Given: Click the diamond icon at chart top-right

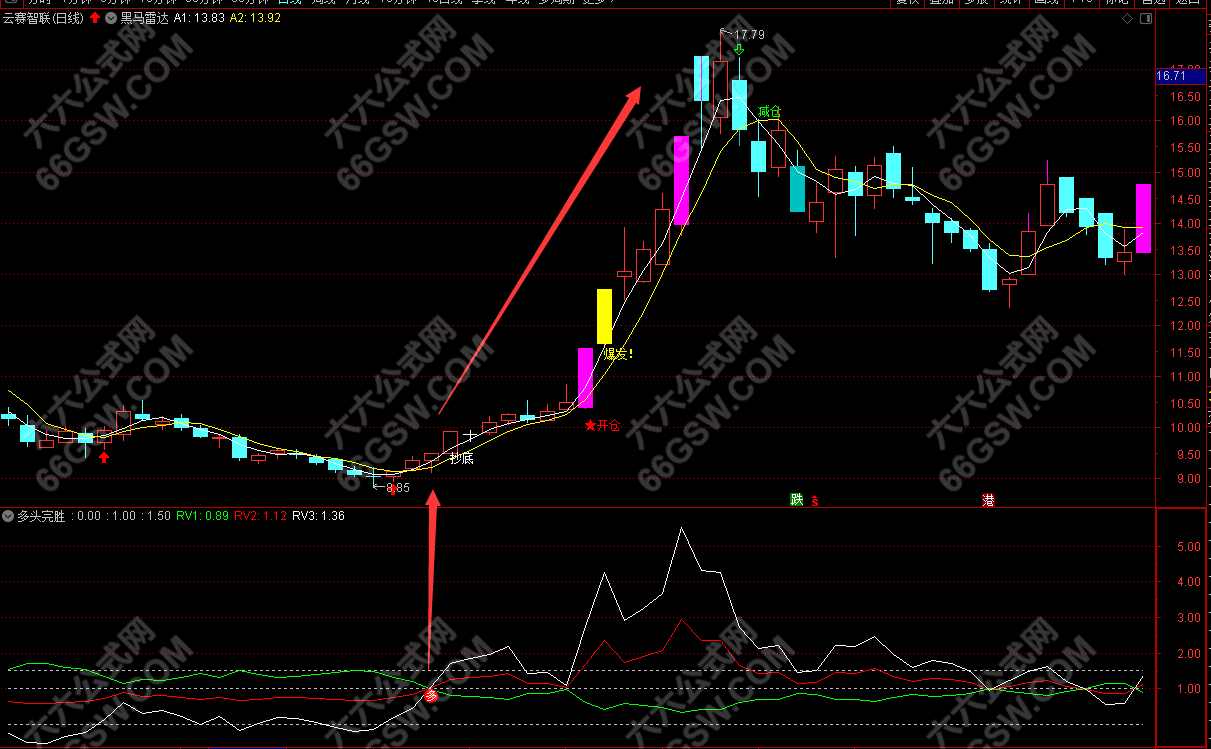Looking at the screenshot, I should tap(1128, 18).
